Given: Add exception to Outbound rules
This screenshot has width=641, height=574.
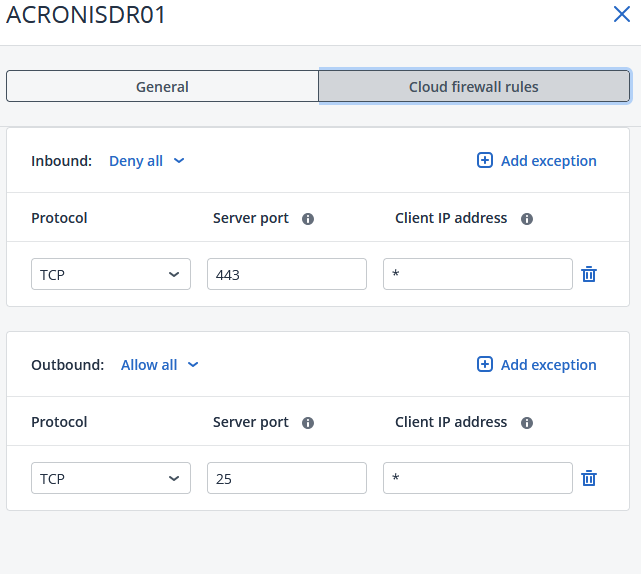Looking at the screenshot, I should click(x=537, y=365).
